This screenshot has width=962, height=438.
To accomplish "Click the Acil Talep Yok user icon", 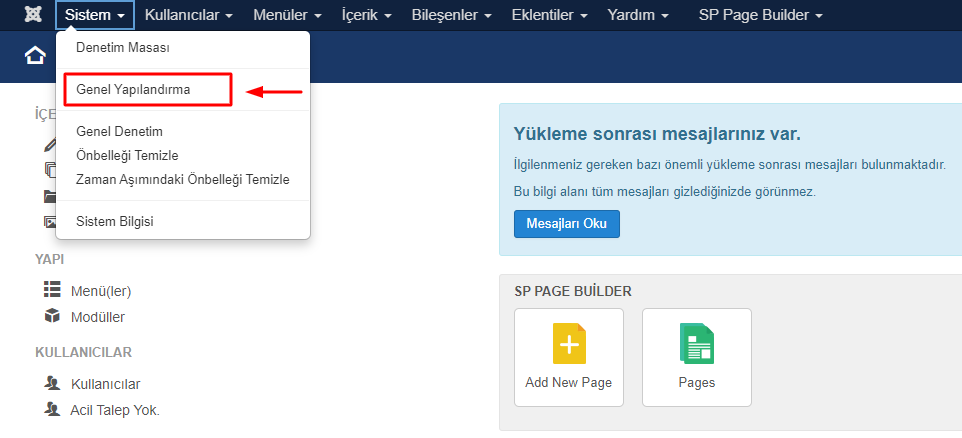I will tap(52, 409).
